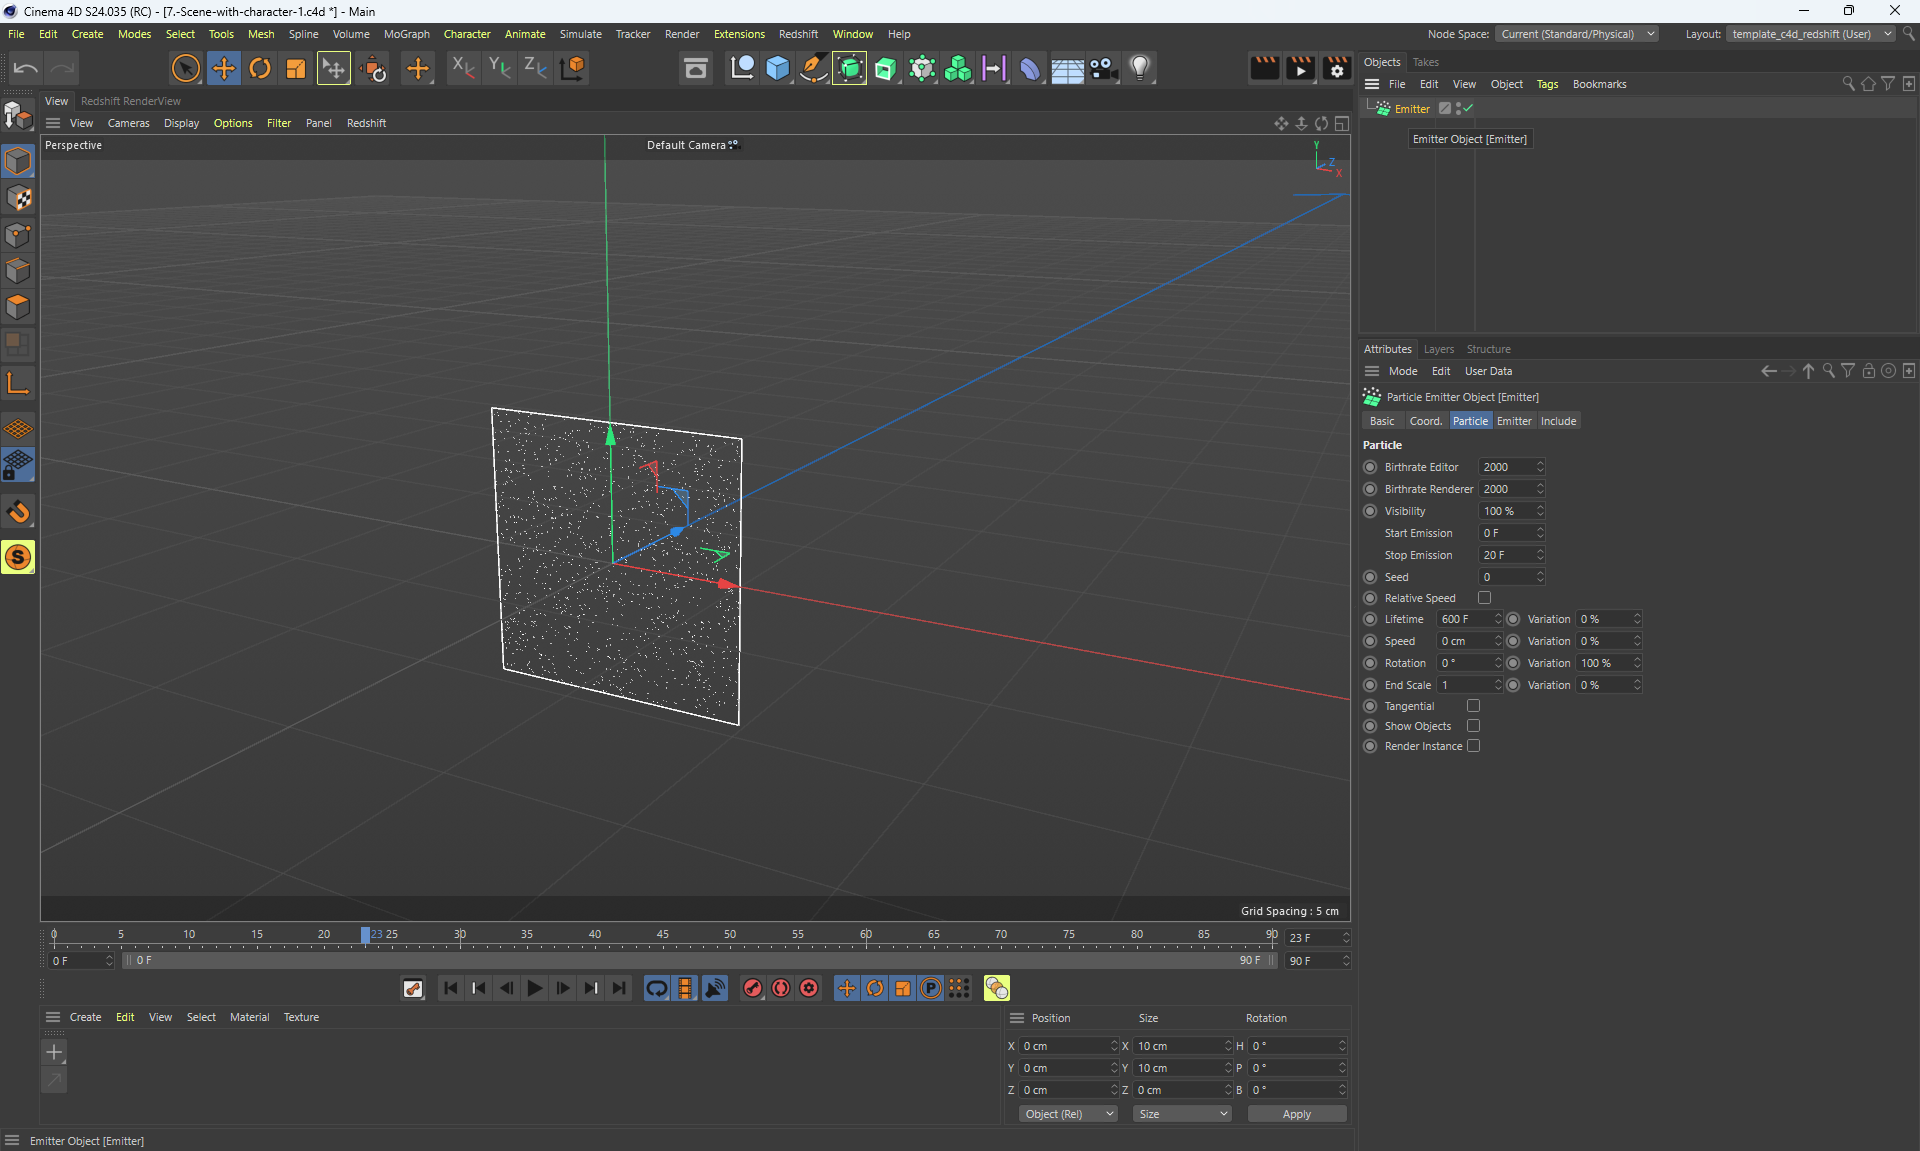The height and width of the screenshot is (1151, 1920).
Task: Expand the Node Space dropdown
Action: (x=1577, y=34)
